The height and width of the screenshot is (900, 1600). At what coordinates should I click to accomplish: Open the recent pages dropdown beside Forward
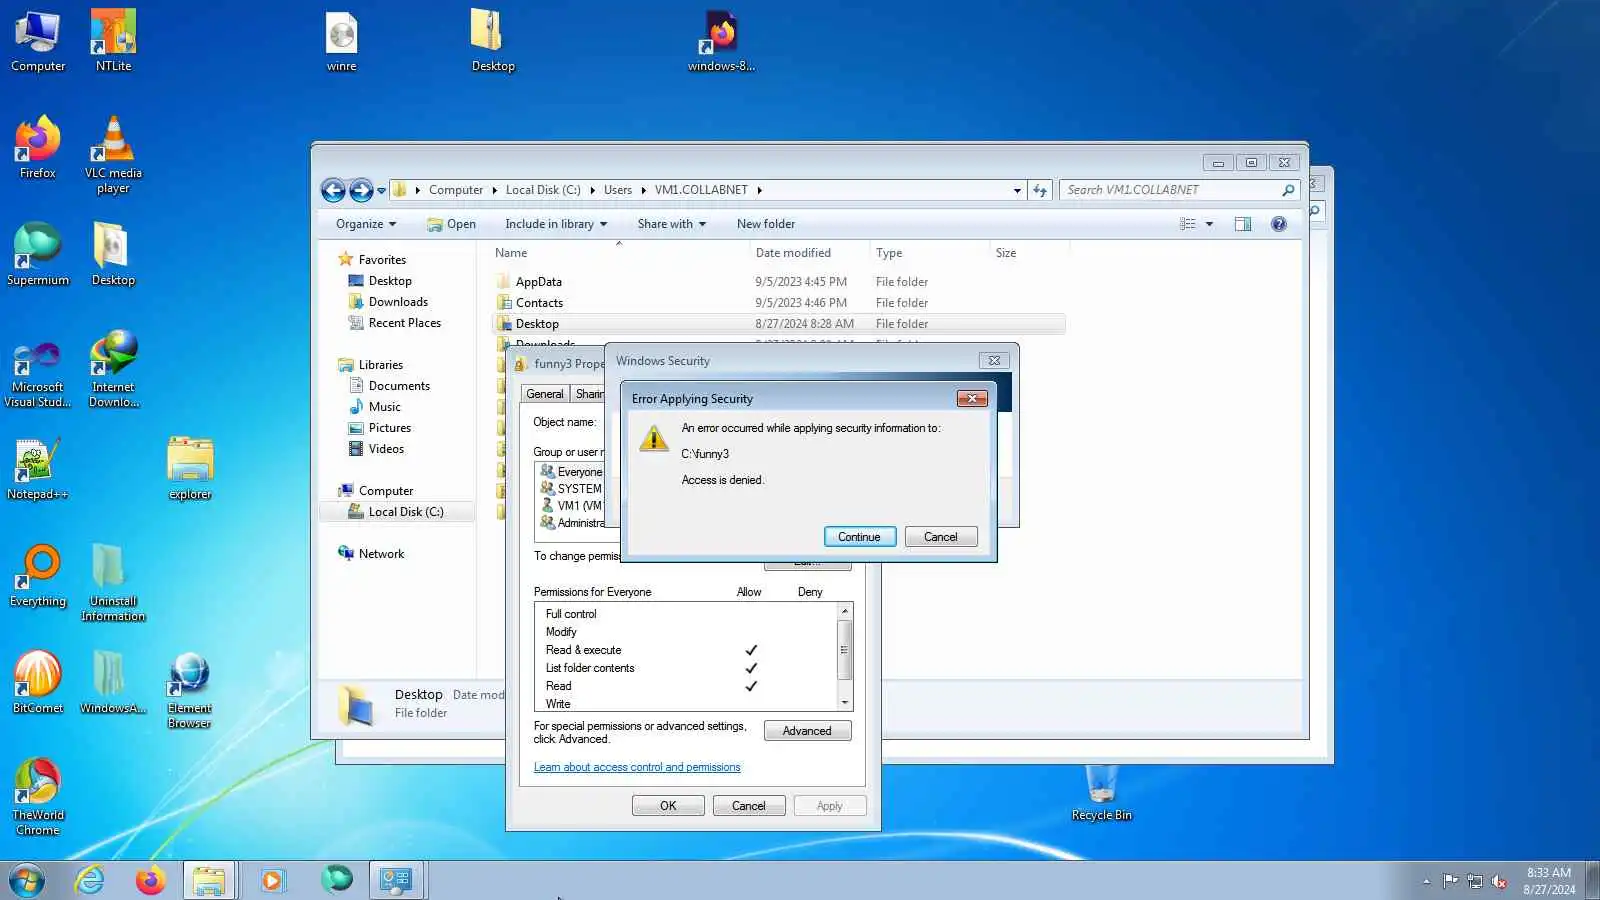pos(381,190)
